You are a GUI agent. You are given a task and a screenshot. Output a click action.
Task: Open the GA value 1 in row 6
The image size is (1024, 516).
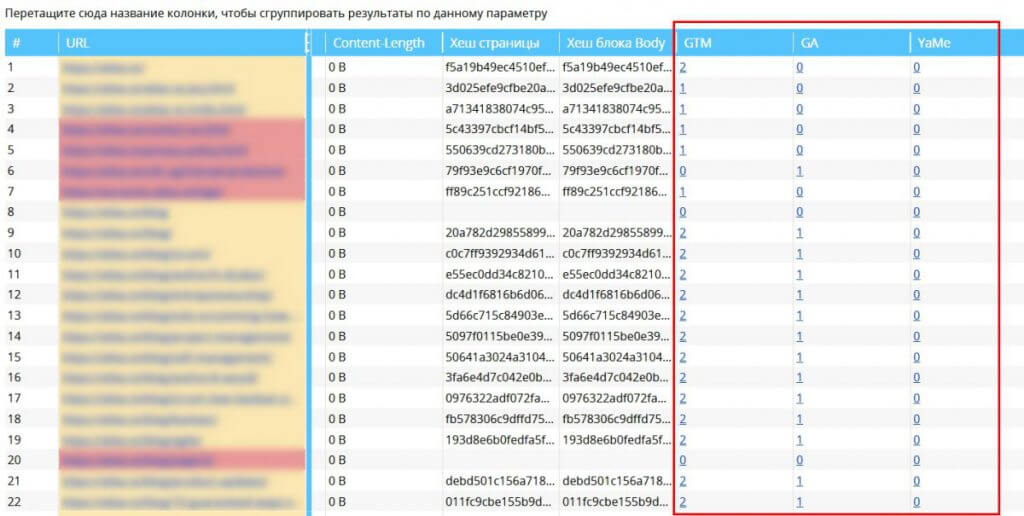tap(800, 170)
